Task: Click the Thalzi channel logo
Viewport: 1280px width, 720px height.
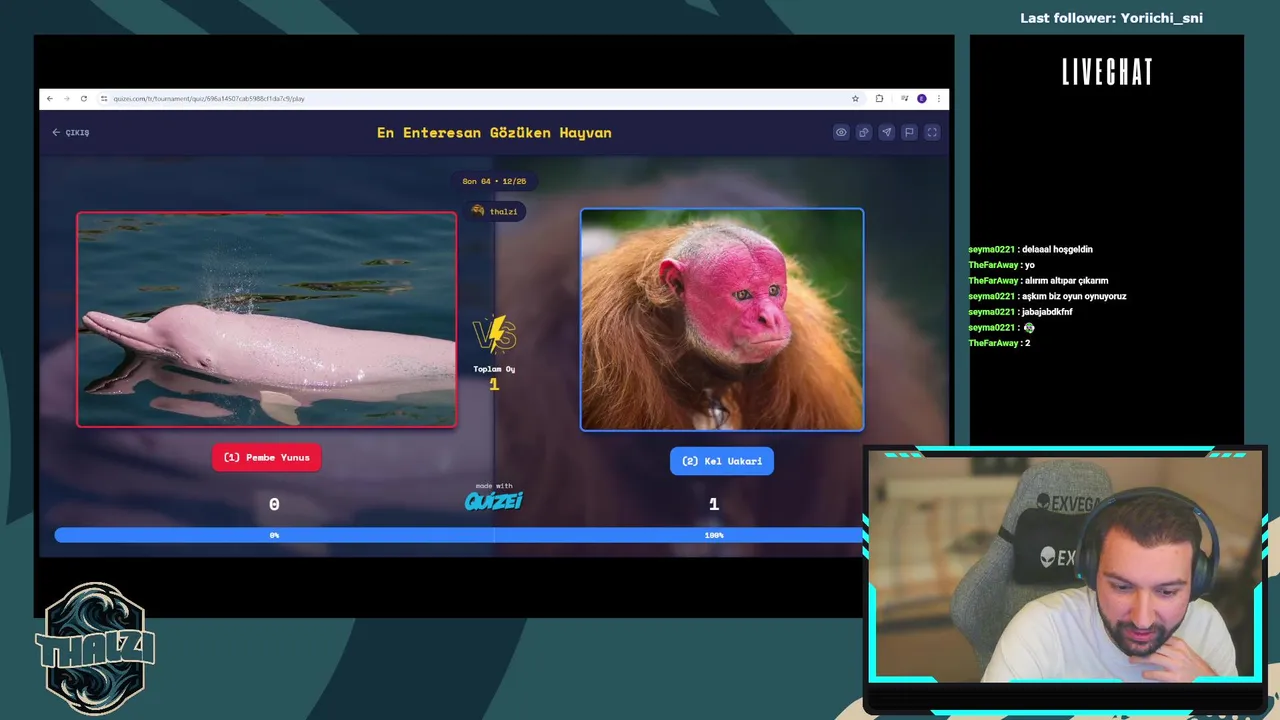Action: [95, 648]
